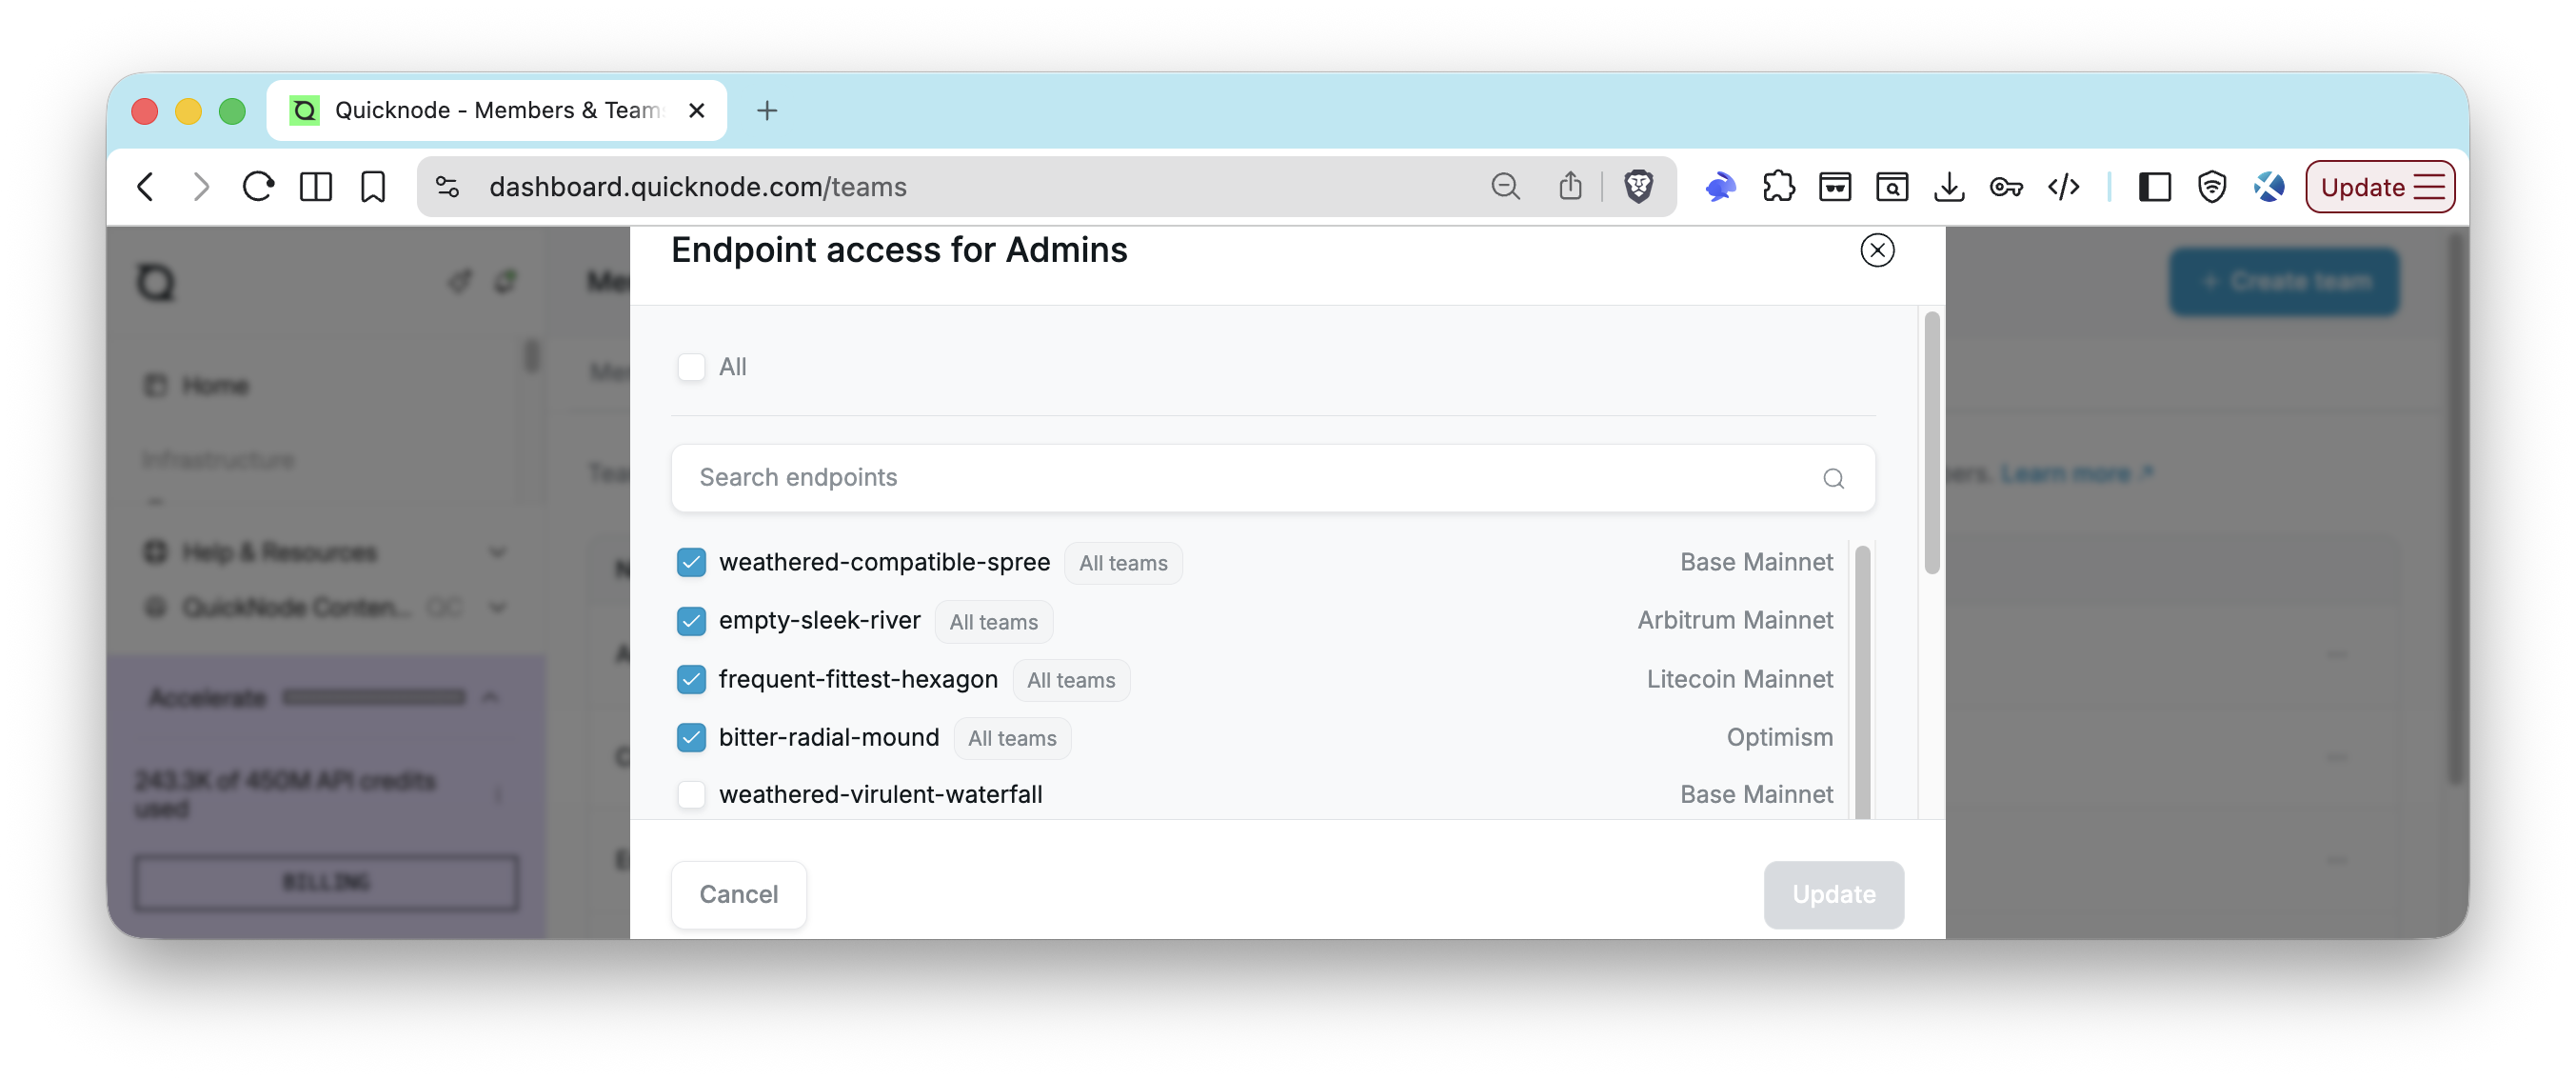The width and height of the screenshot is (2576, 1080).
Task: Reload the current page
Action: tap(258, 187)
